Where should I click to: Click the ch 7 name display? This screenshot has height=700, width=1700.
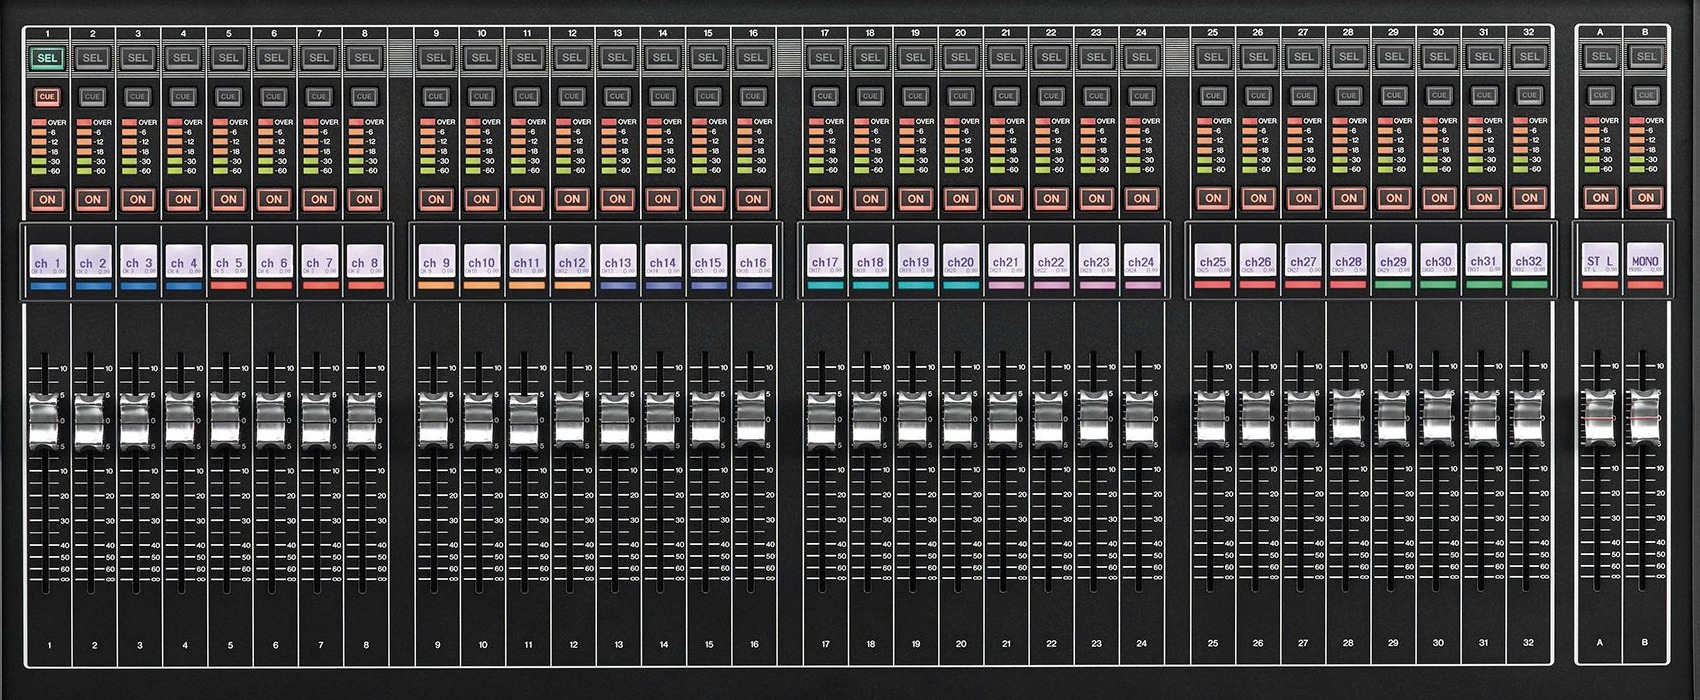(x=320, y=261)
